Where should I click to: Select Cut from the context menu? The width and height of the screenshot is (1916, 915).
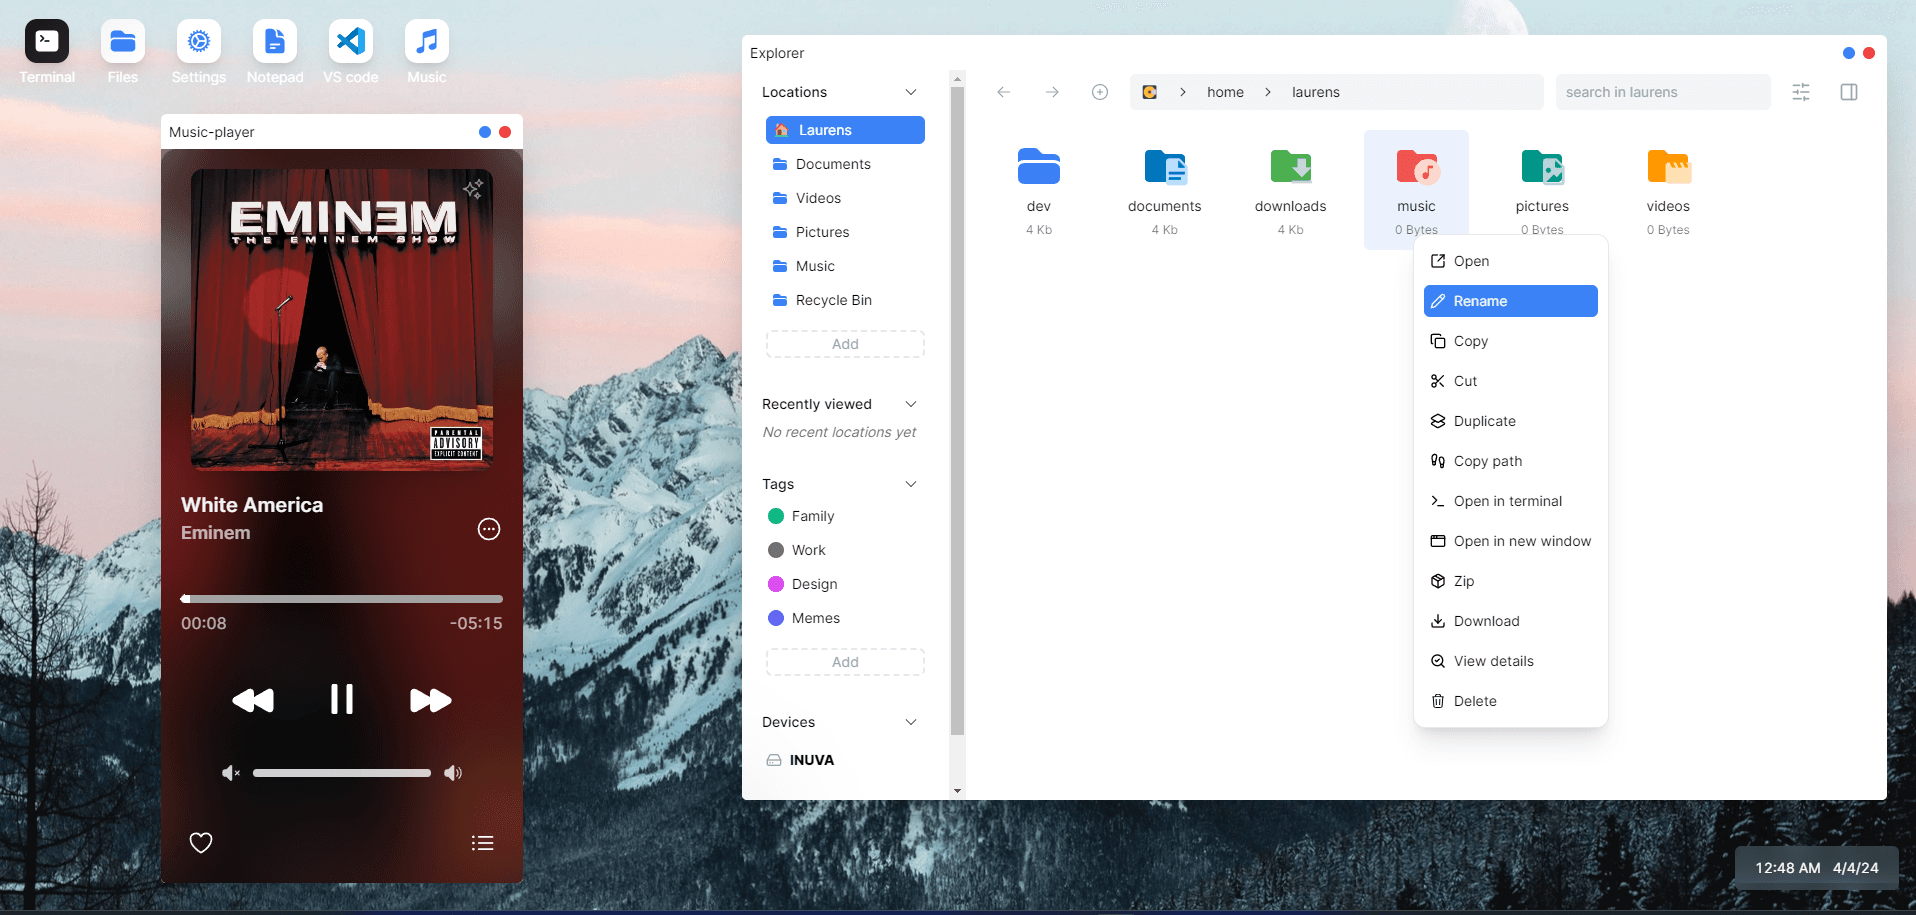click(x=1511, y=381)
